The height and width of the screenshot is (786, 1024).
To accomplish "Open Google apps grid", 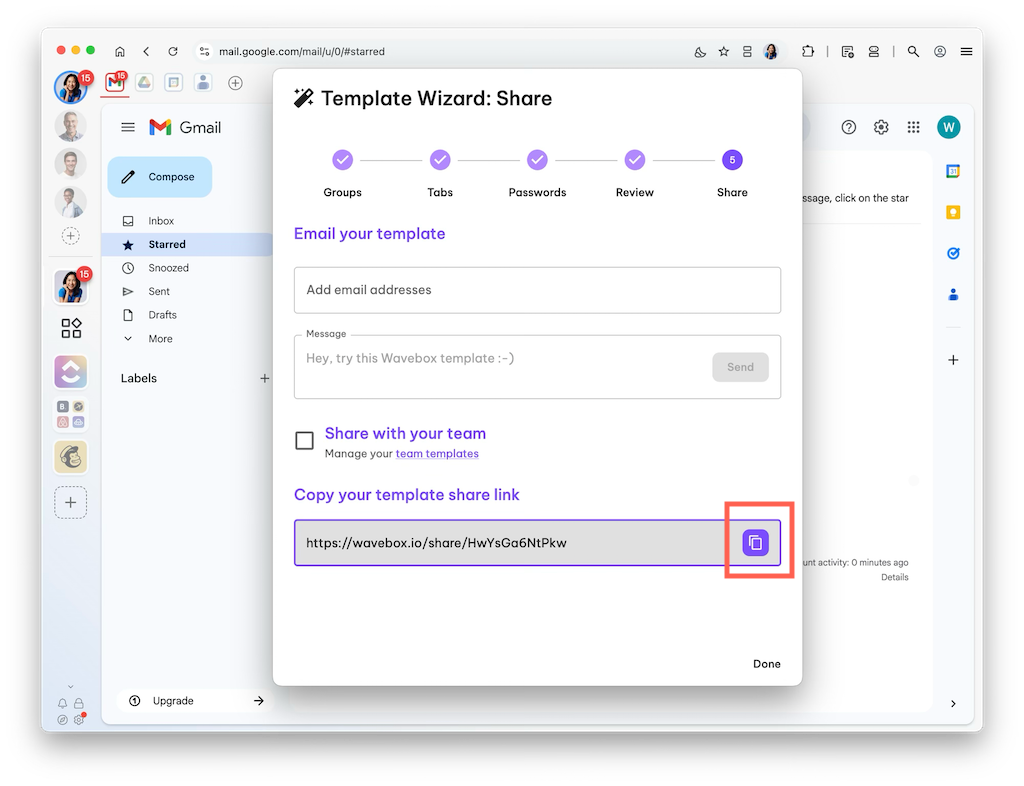I will click(913, 127).
